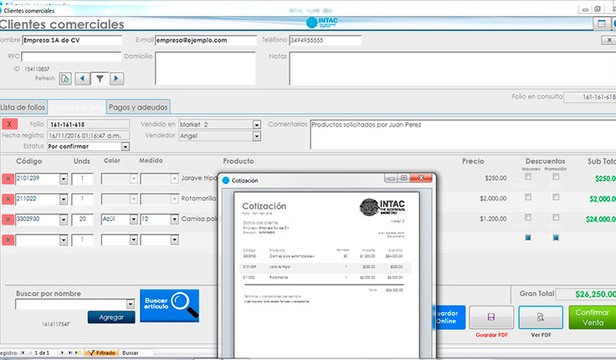
Task: Click the red X beside Folio
Action: (x=9, y=124)
